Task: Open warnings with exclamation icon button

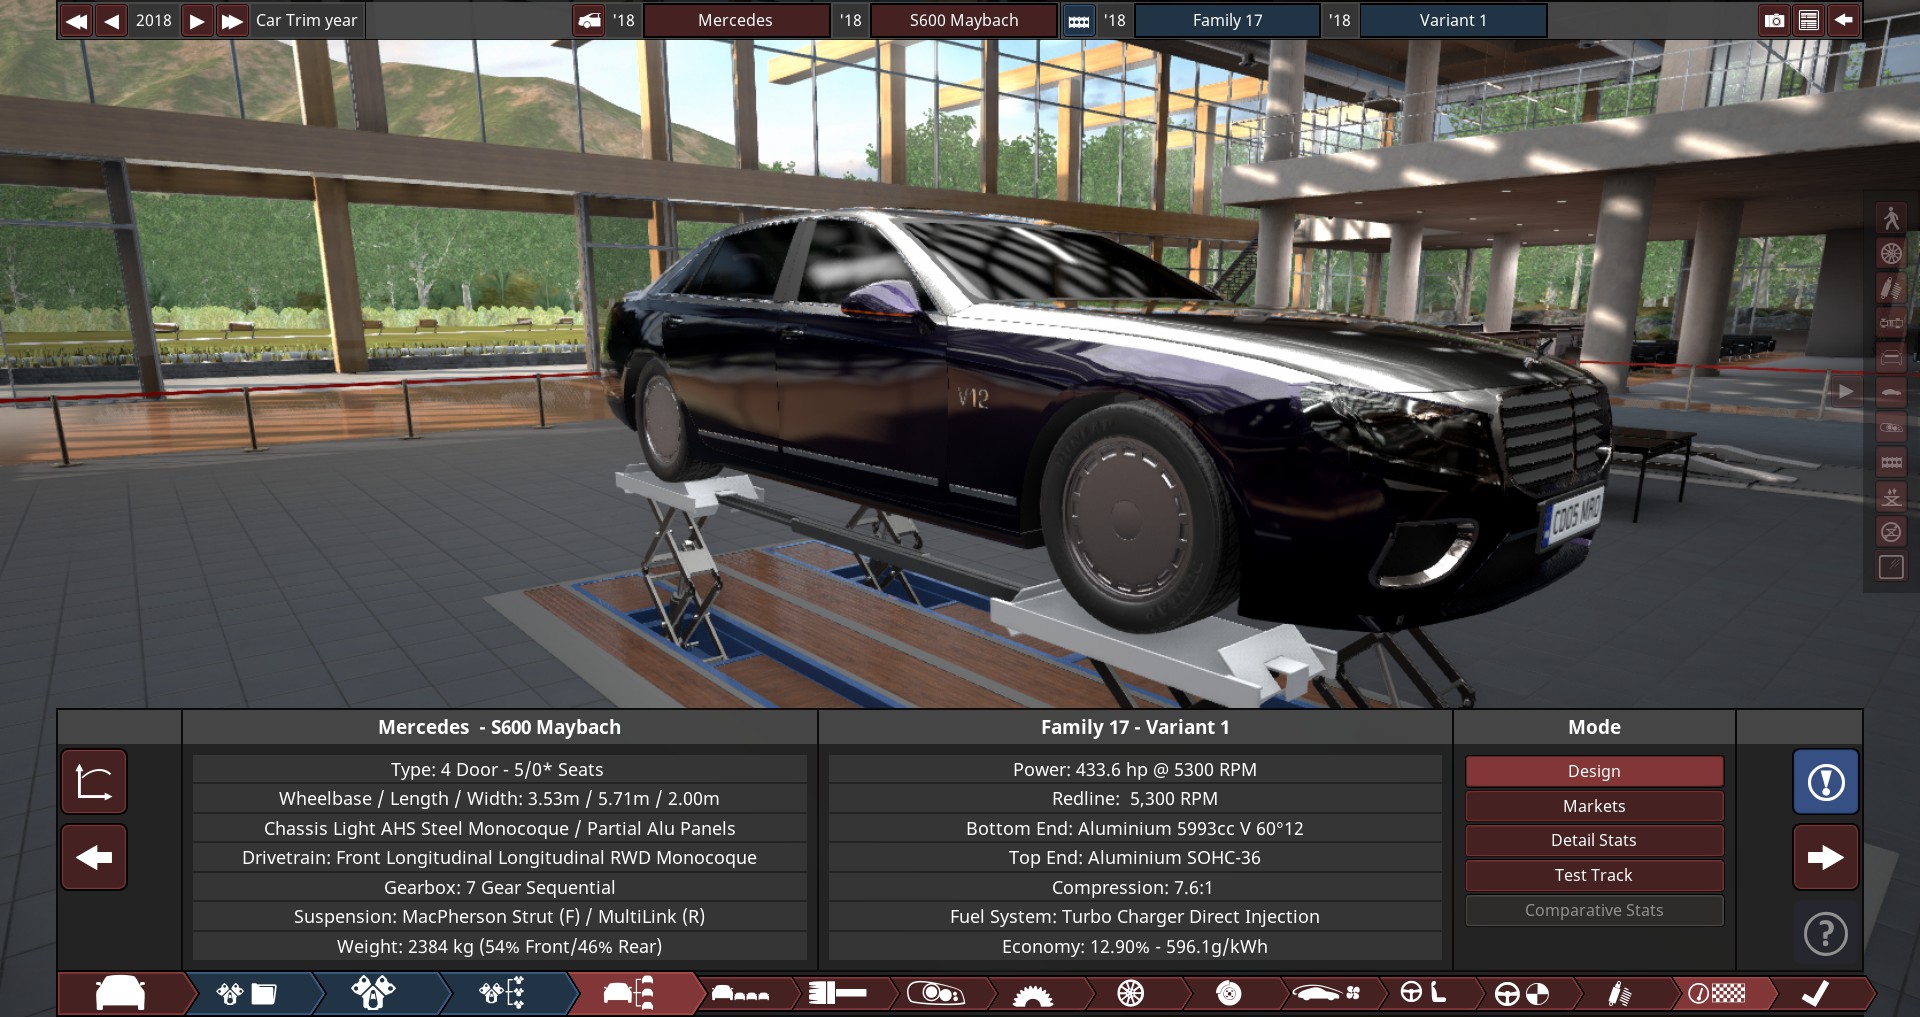Action: (1825, 782)
